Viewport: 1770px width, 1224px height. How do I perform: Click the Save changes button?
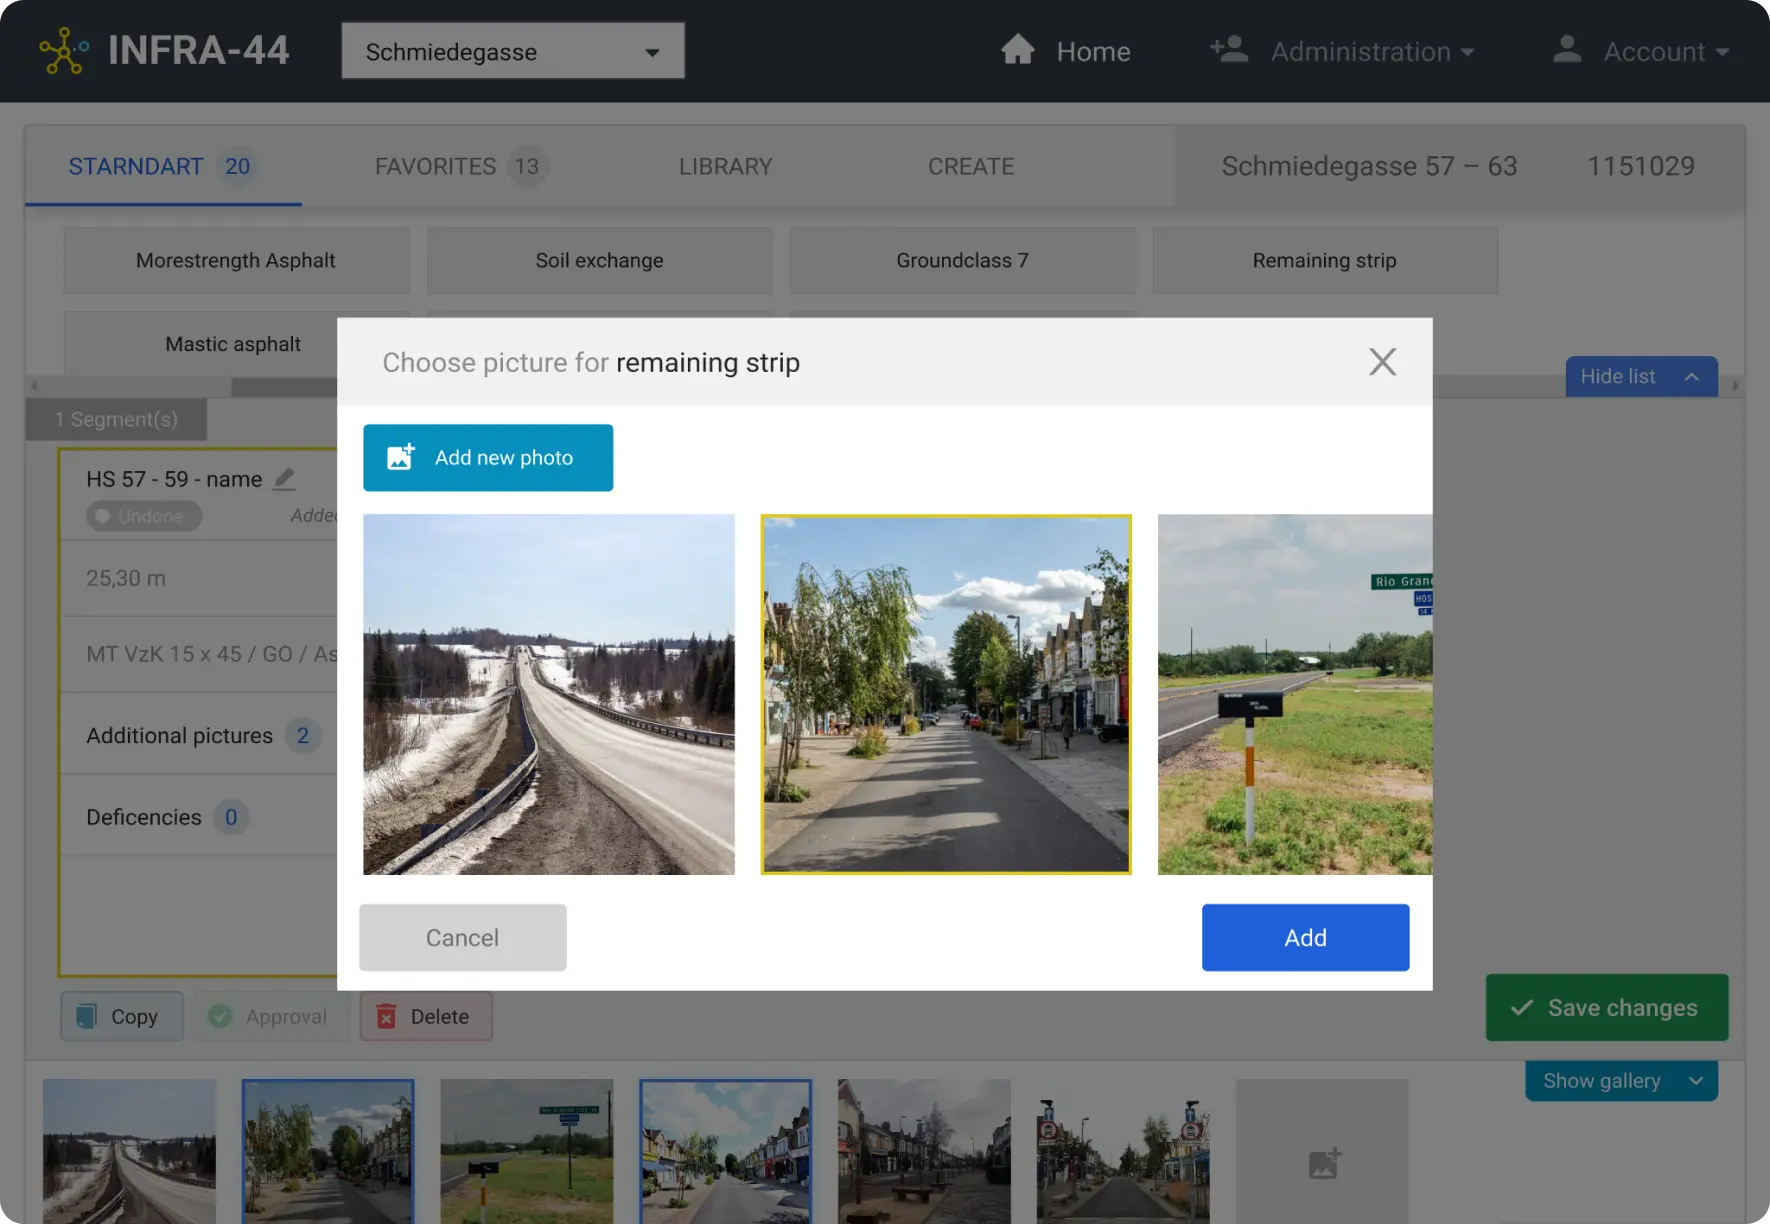point(1606,1007)
